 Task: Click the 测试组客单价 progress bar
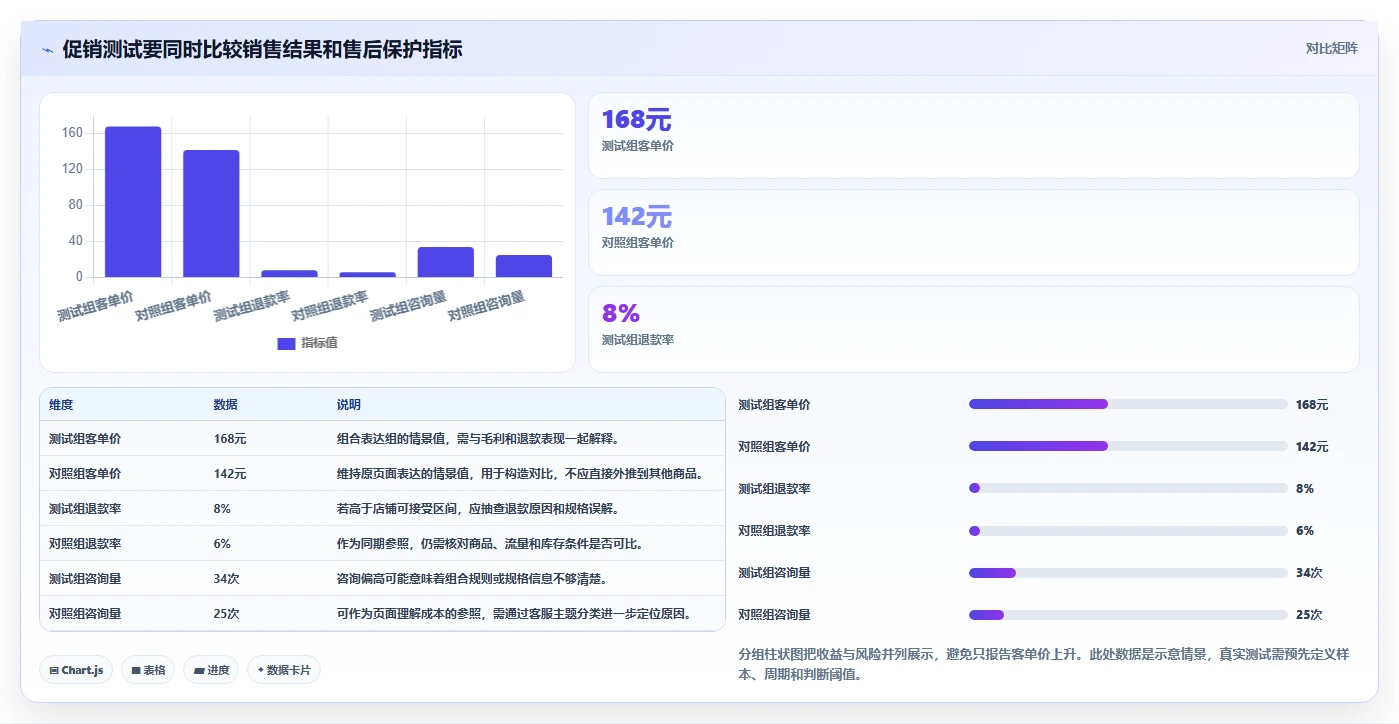1128,404
